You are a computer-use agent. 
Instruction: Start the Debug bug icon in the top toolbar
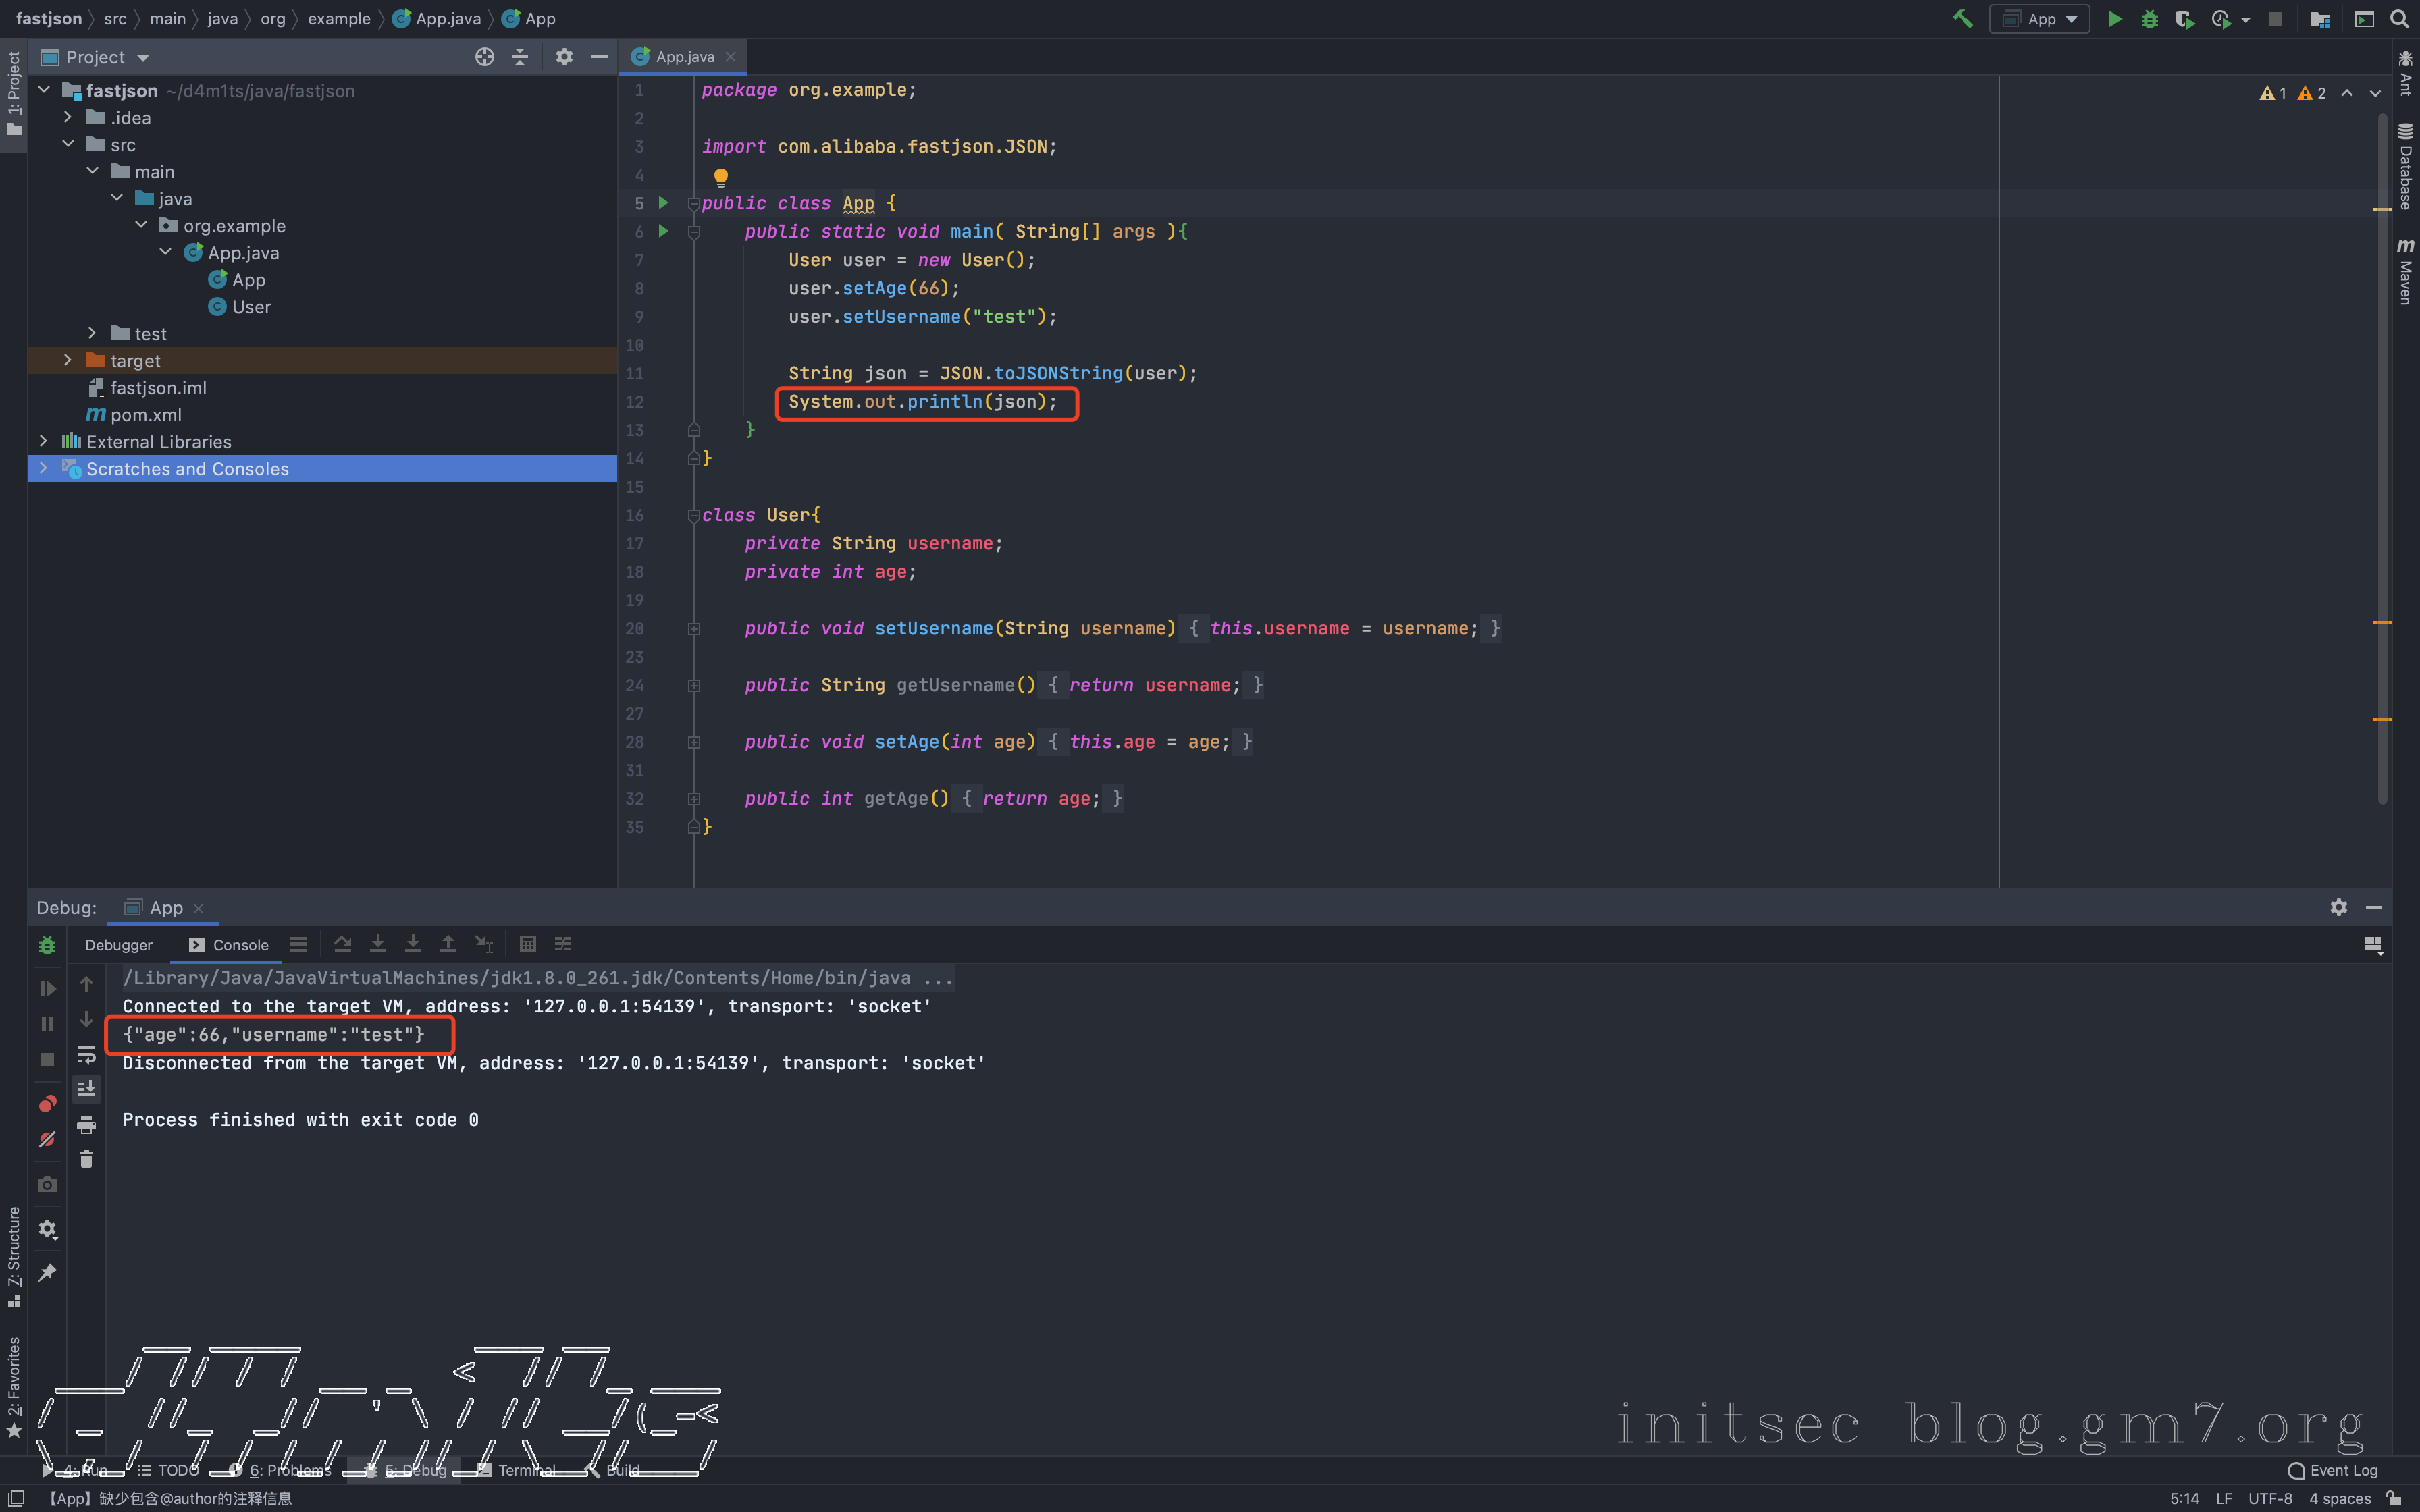coord(2149,19)
